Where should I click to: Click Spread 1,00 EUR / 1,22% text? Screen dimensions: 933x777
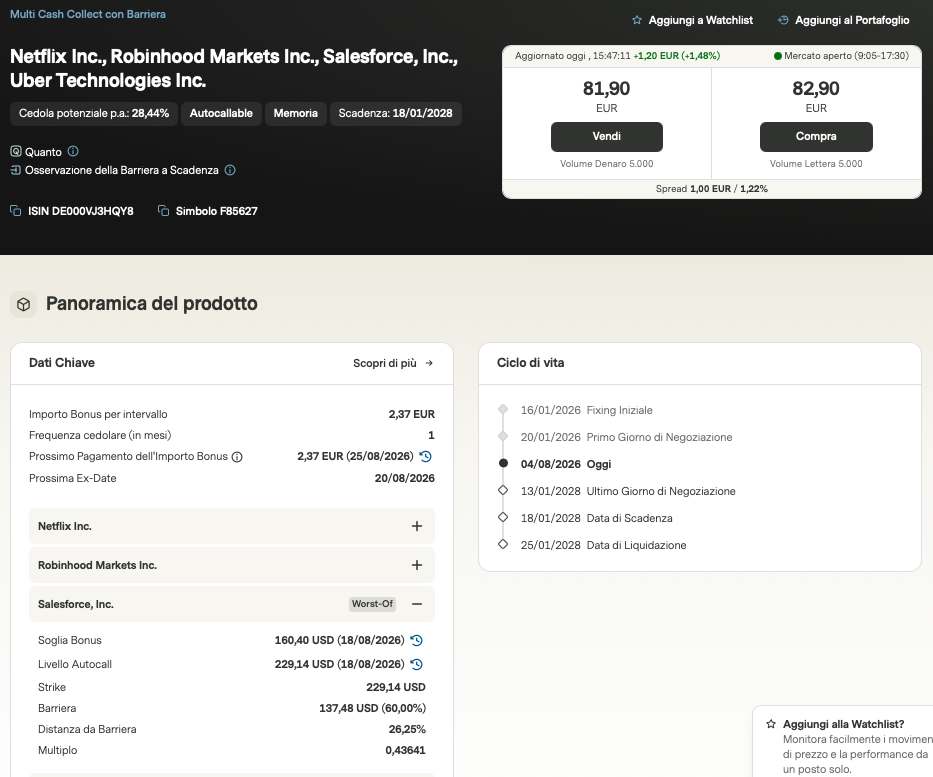point(712,189)
